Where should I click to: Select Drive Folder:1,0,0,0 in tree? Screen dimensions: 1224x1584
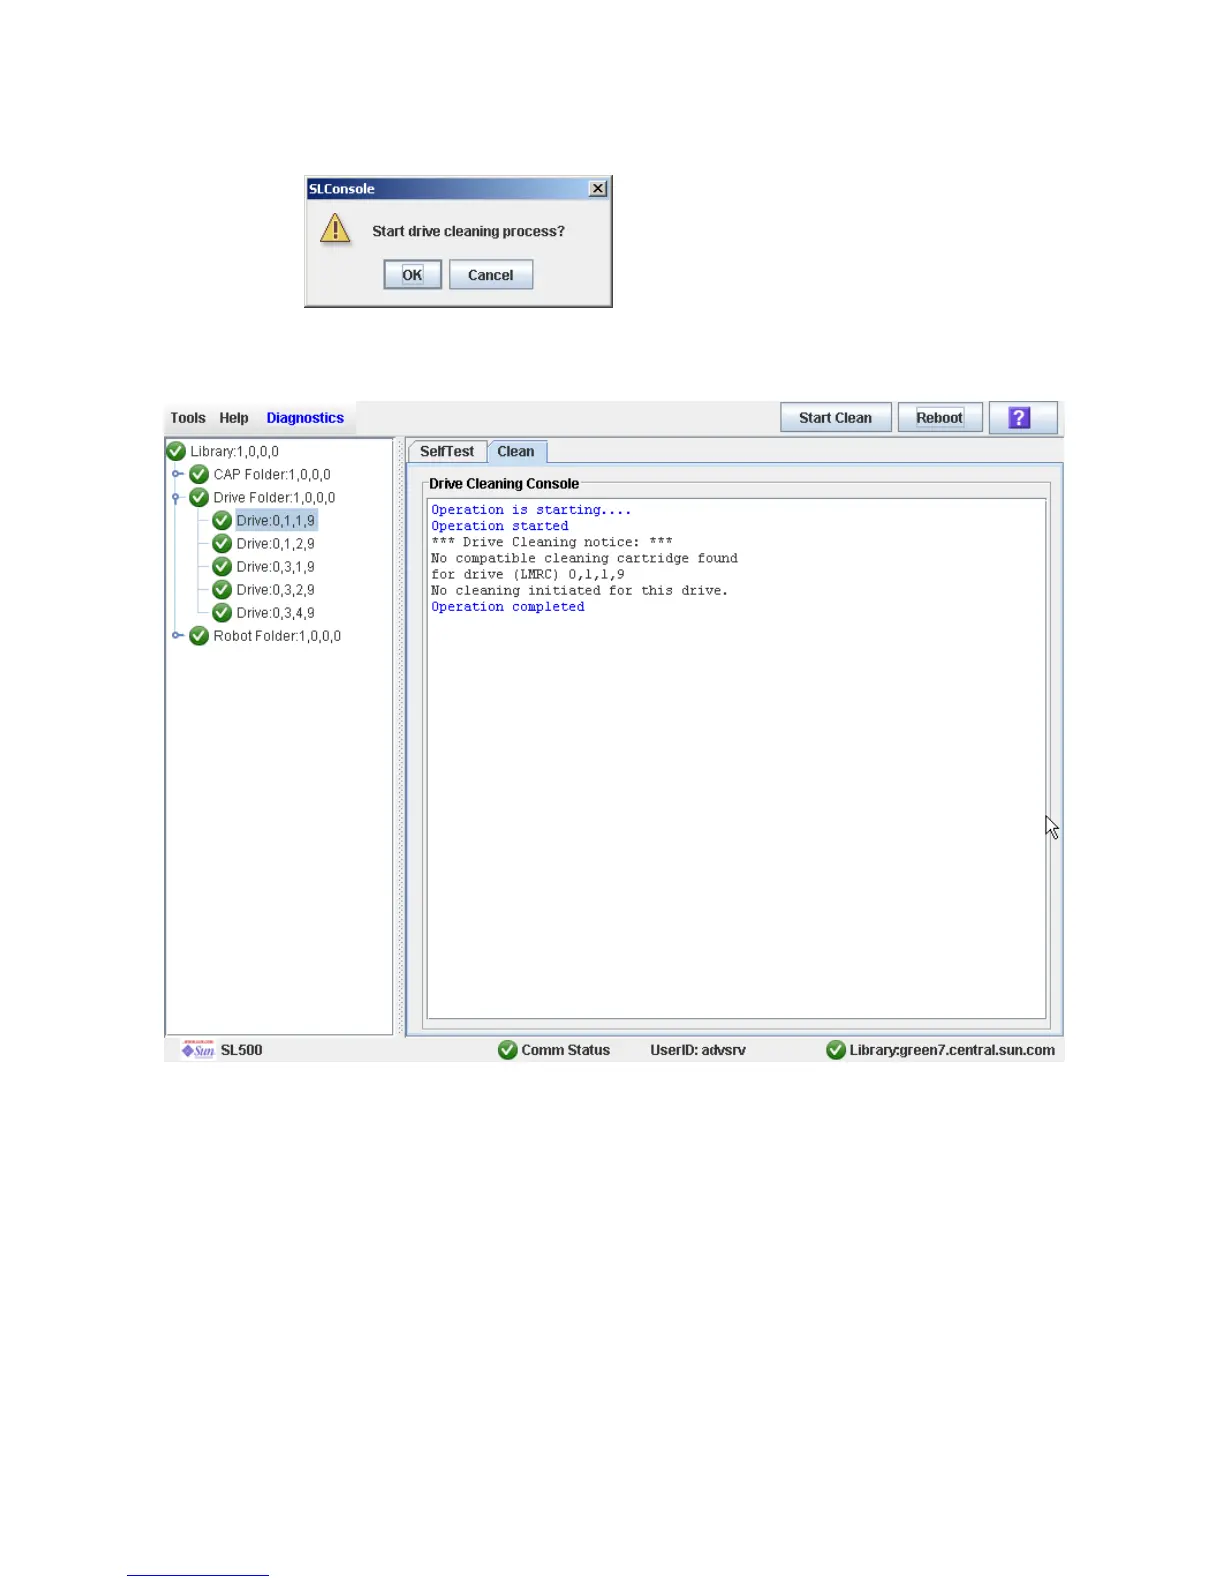tap(274, 498)
